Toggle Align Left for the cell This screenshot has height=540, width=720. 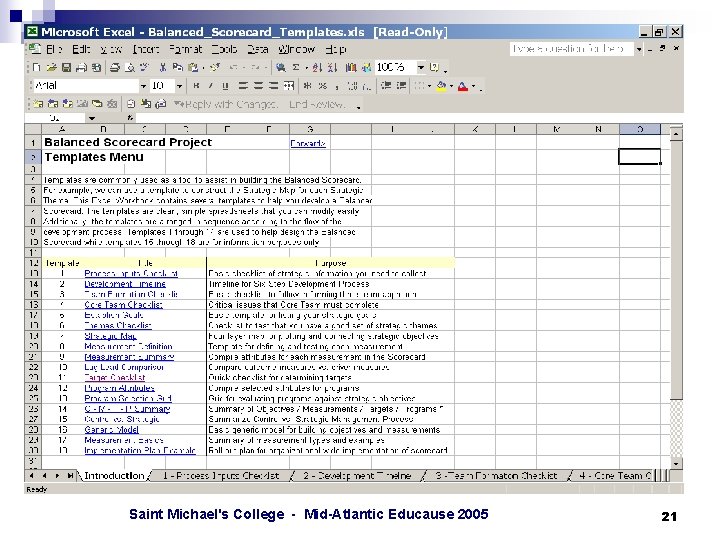[243, 86]
